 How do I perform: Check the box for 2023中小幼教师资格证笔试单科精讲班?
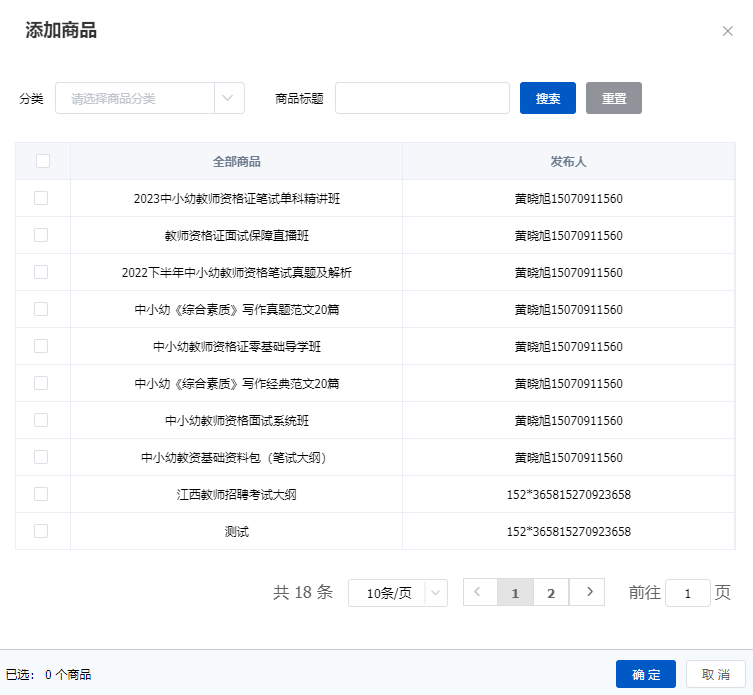click(x=41, y=198)
